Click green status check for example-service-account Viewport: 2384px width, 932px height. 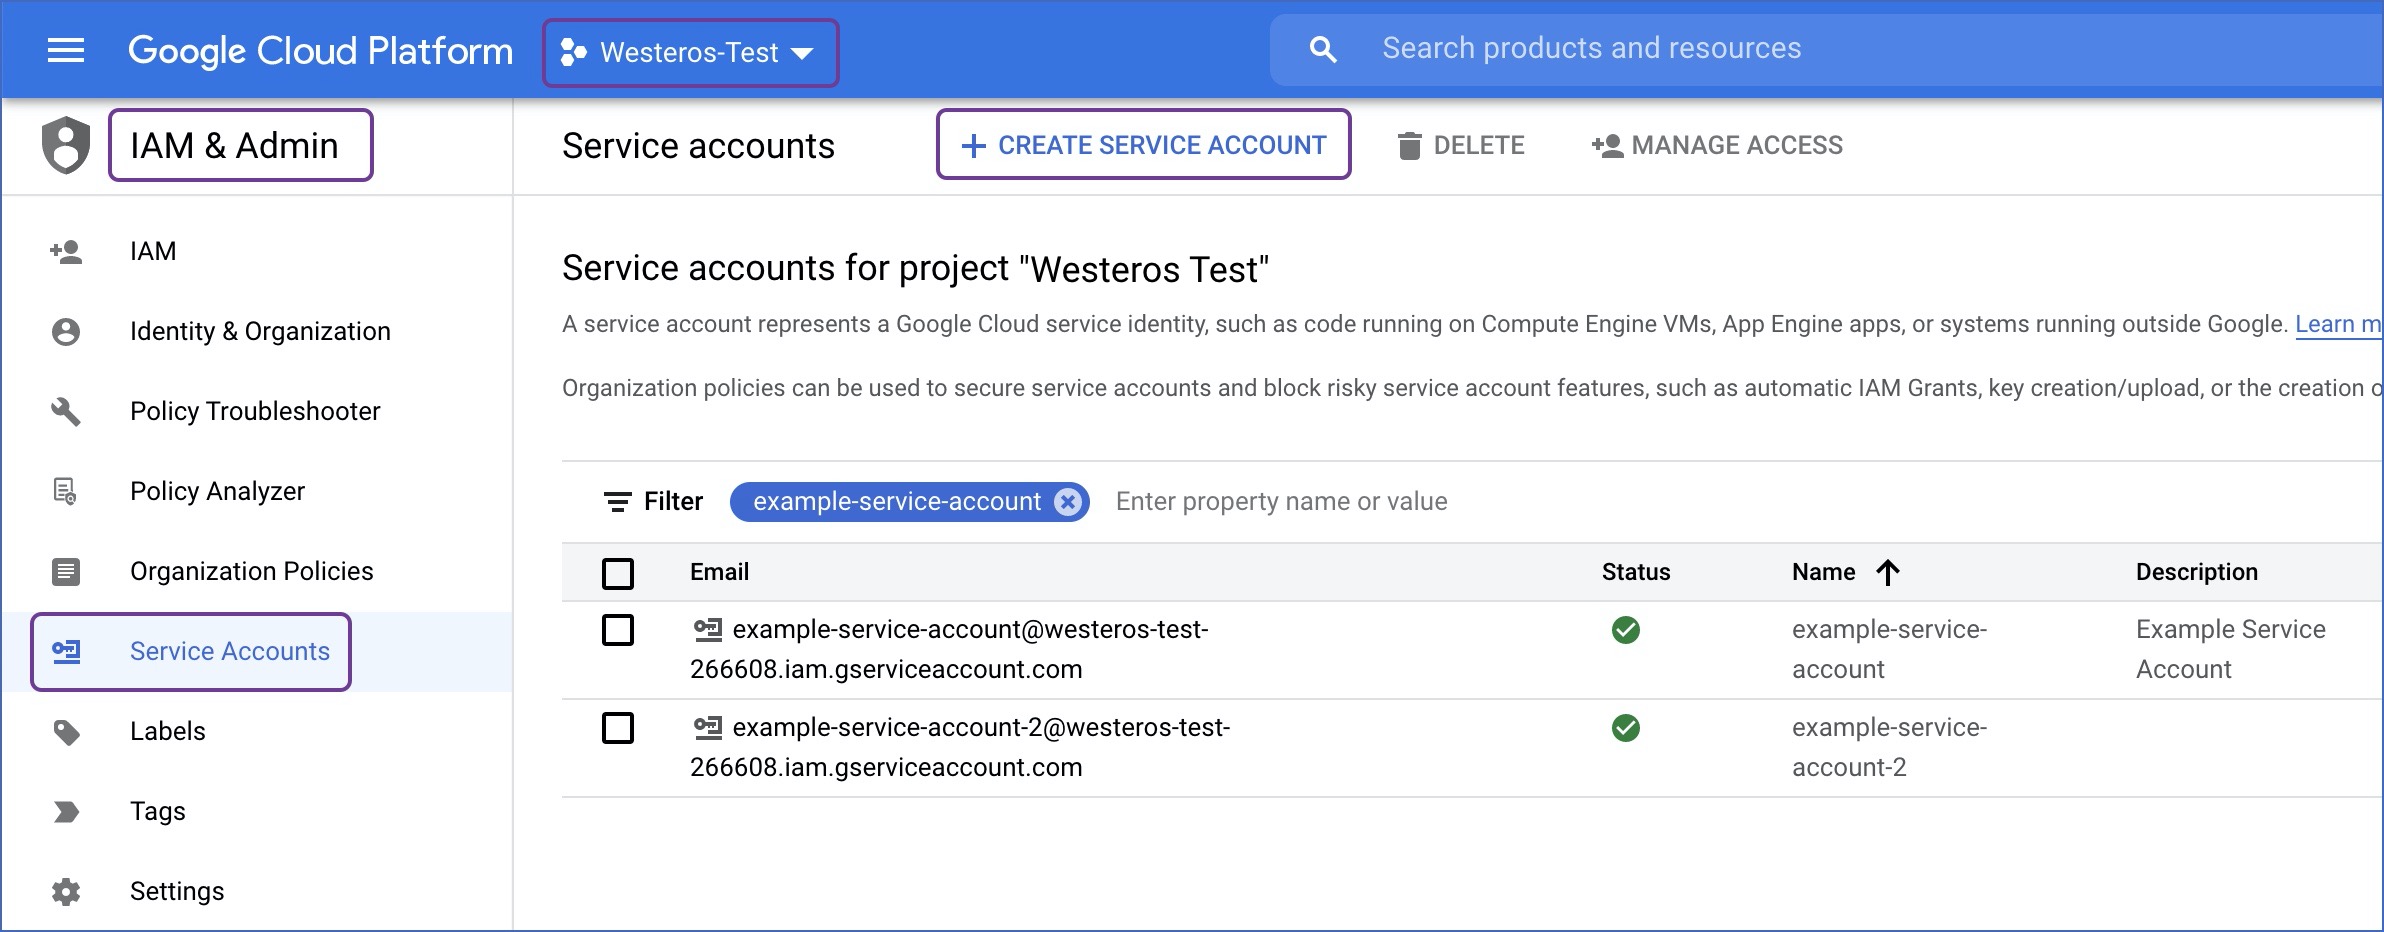click(x=1626, y=630)
